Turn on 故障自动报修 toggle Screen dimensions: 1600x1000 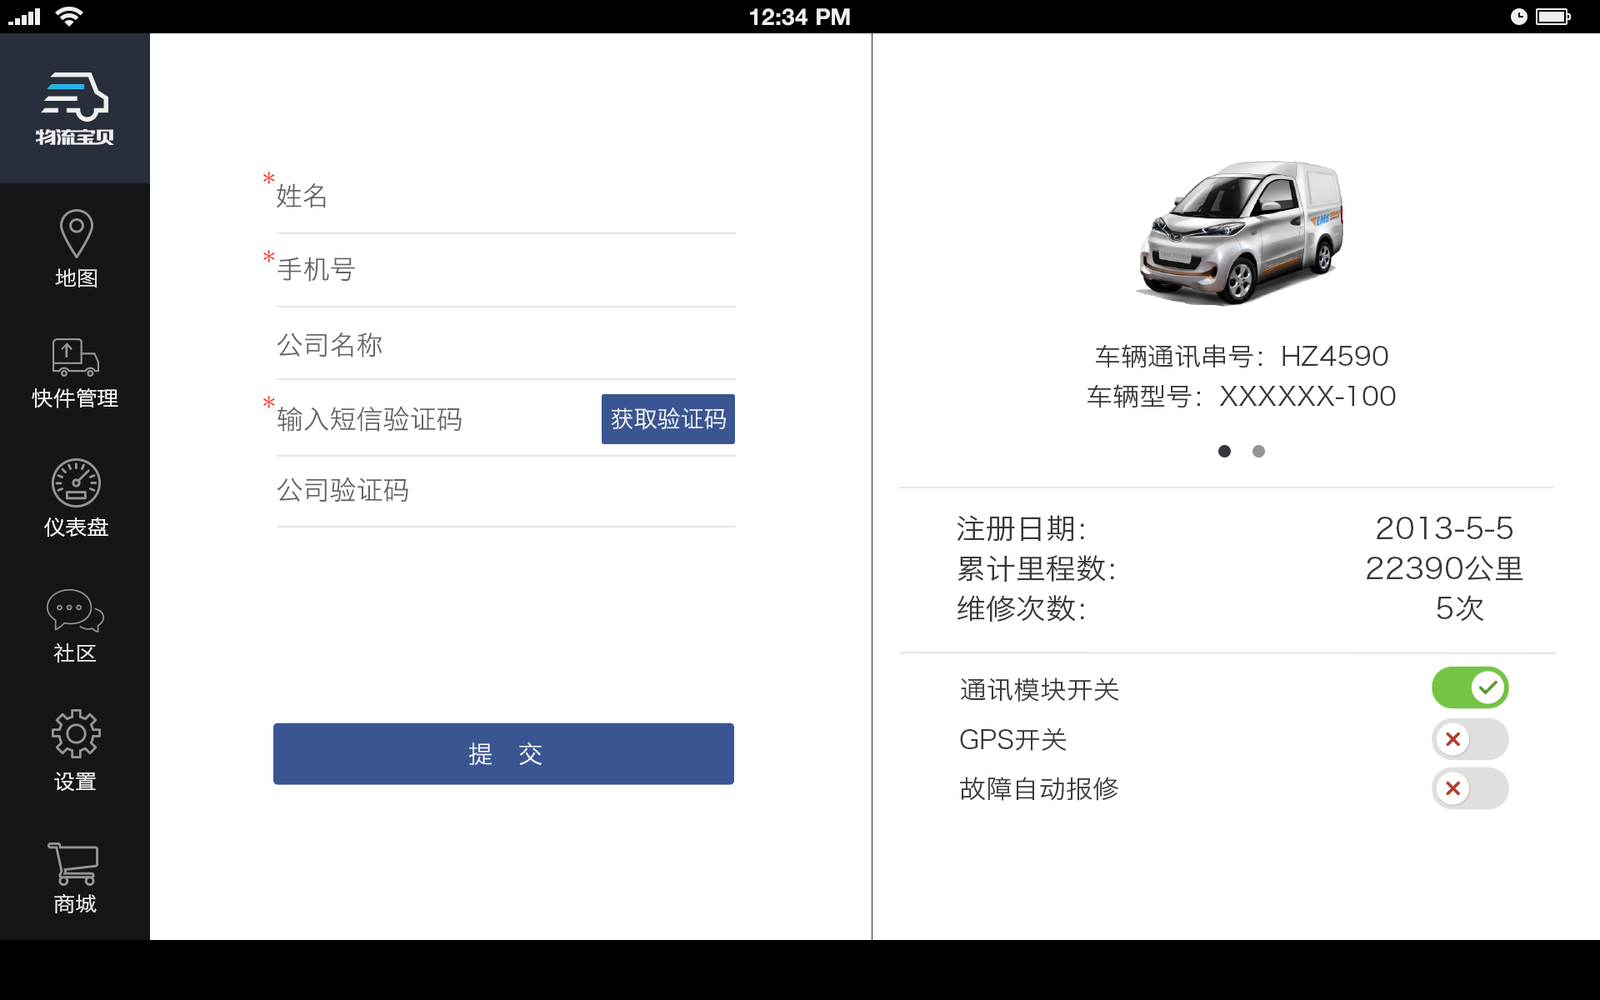1469,789
